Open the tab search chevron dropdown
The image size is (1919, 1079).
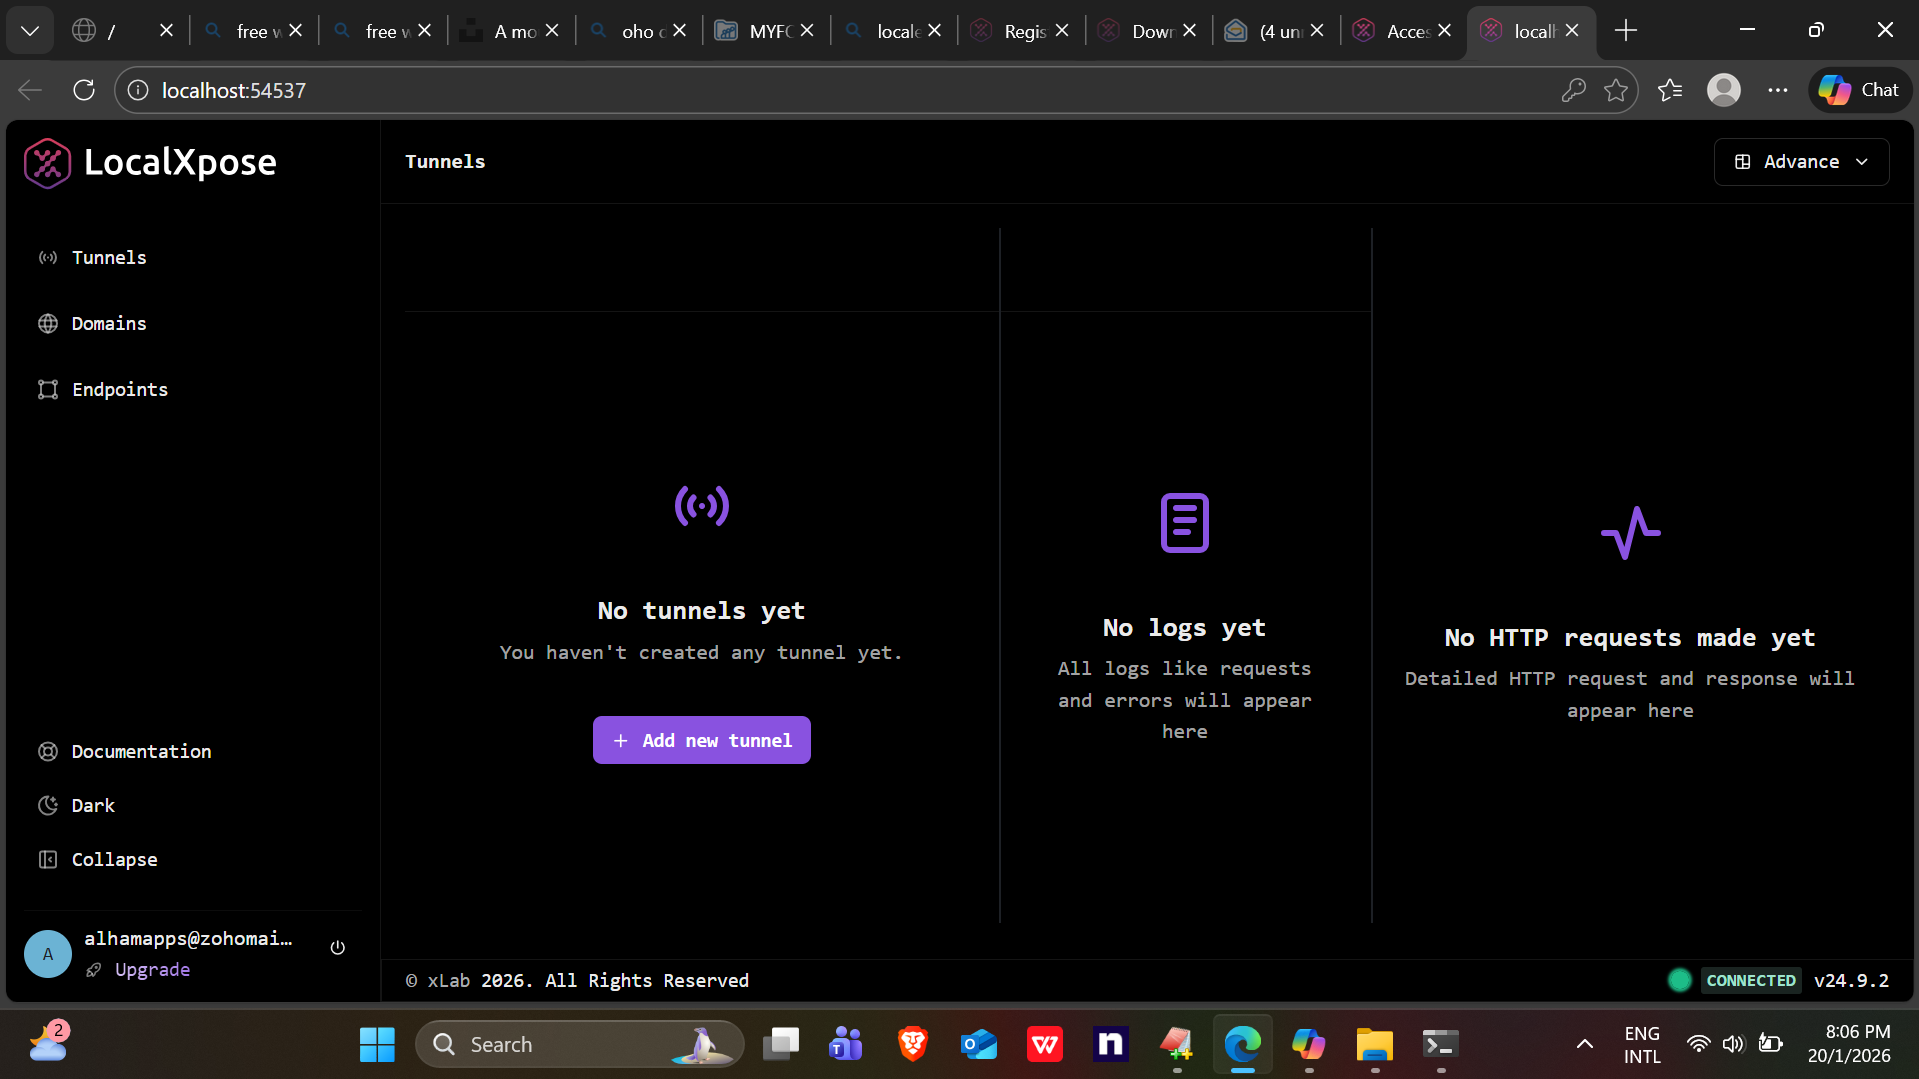point(30,31)
